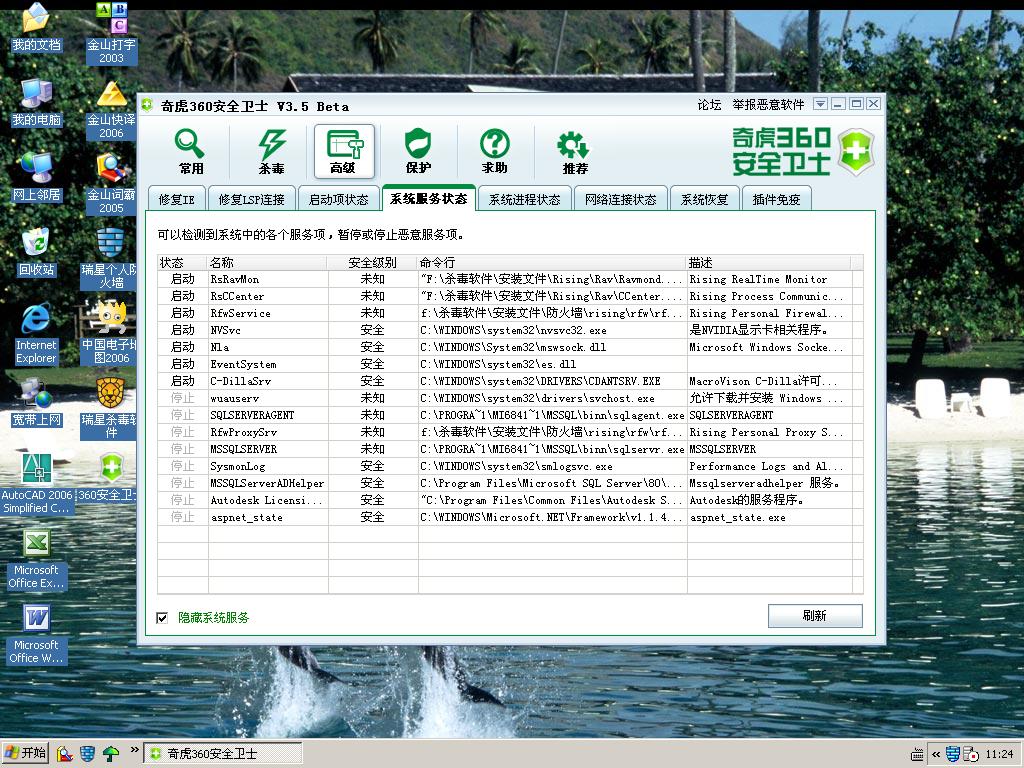Open the 网络连接状态 tab
Image resolution: width=1024 pixels, height=768 pixels.
pyautogui.click(x=621, y=199)
